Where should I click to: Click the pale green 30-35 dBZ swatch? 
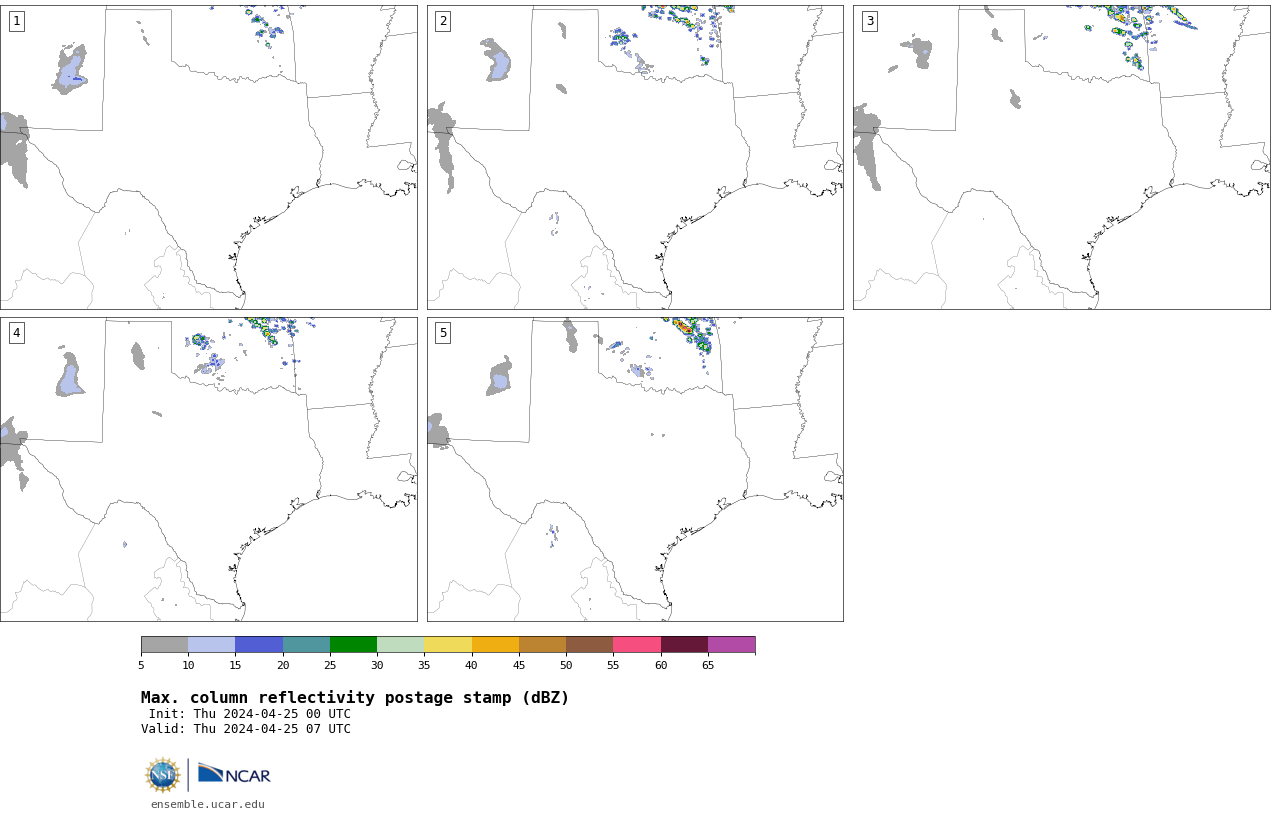(400, 644)
